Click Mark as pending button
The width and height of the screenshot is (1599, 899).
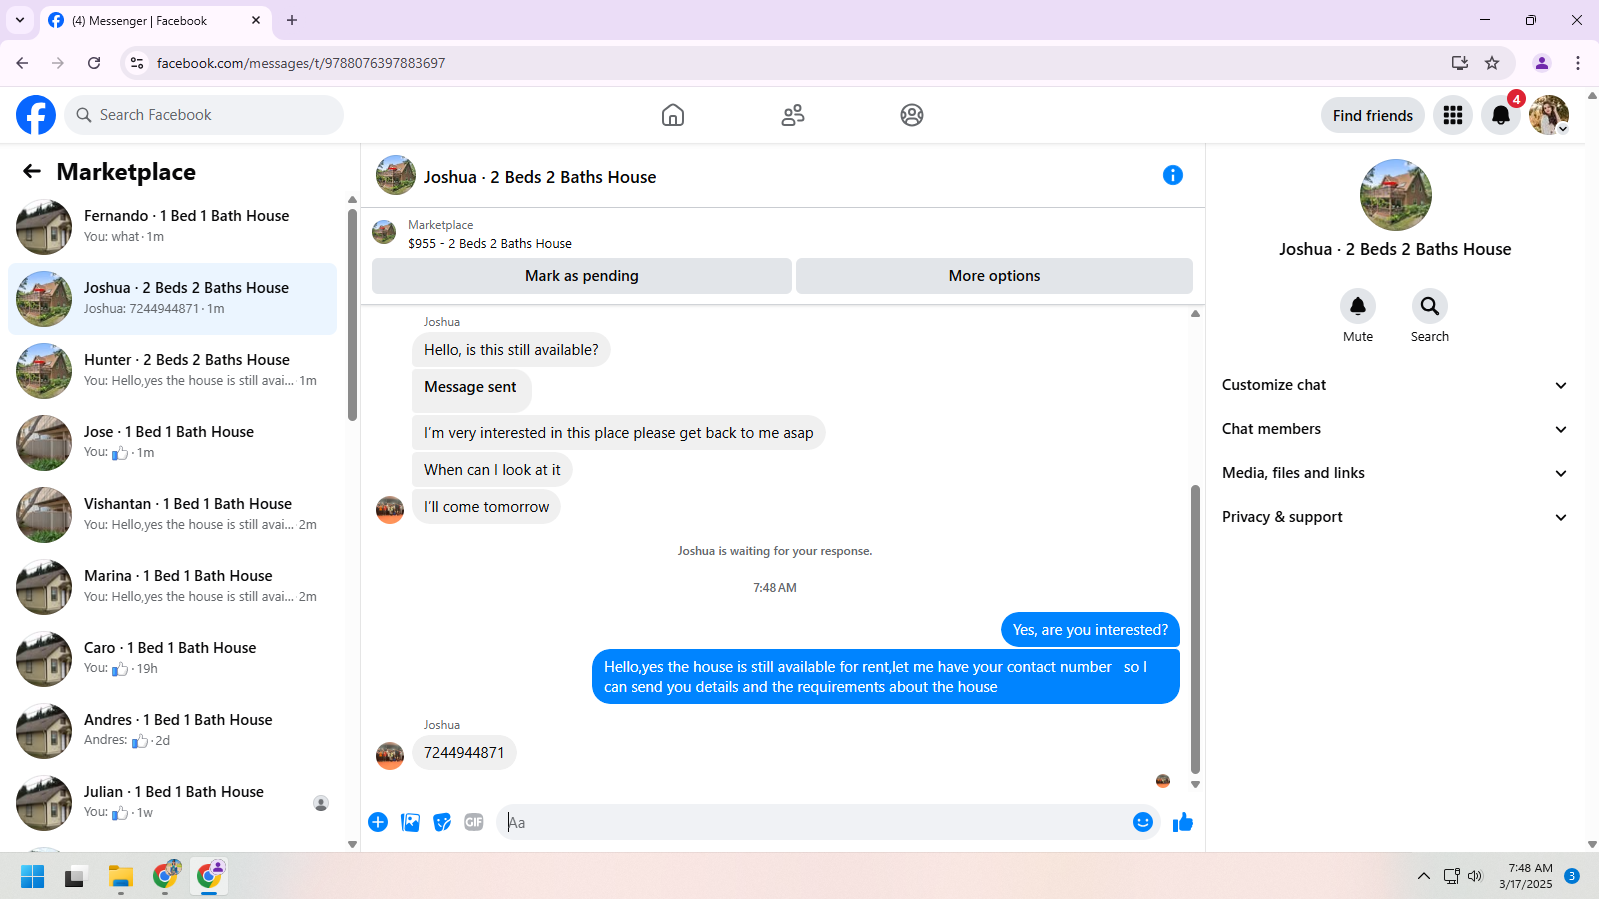point(582,276)
